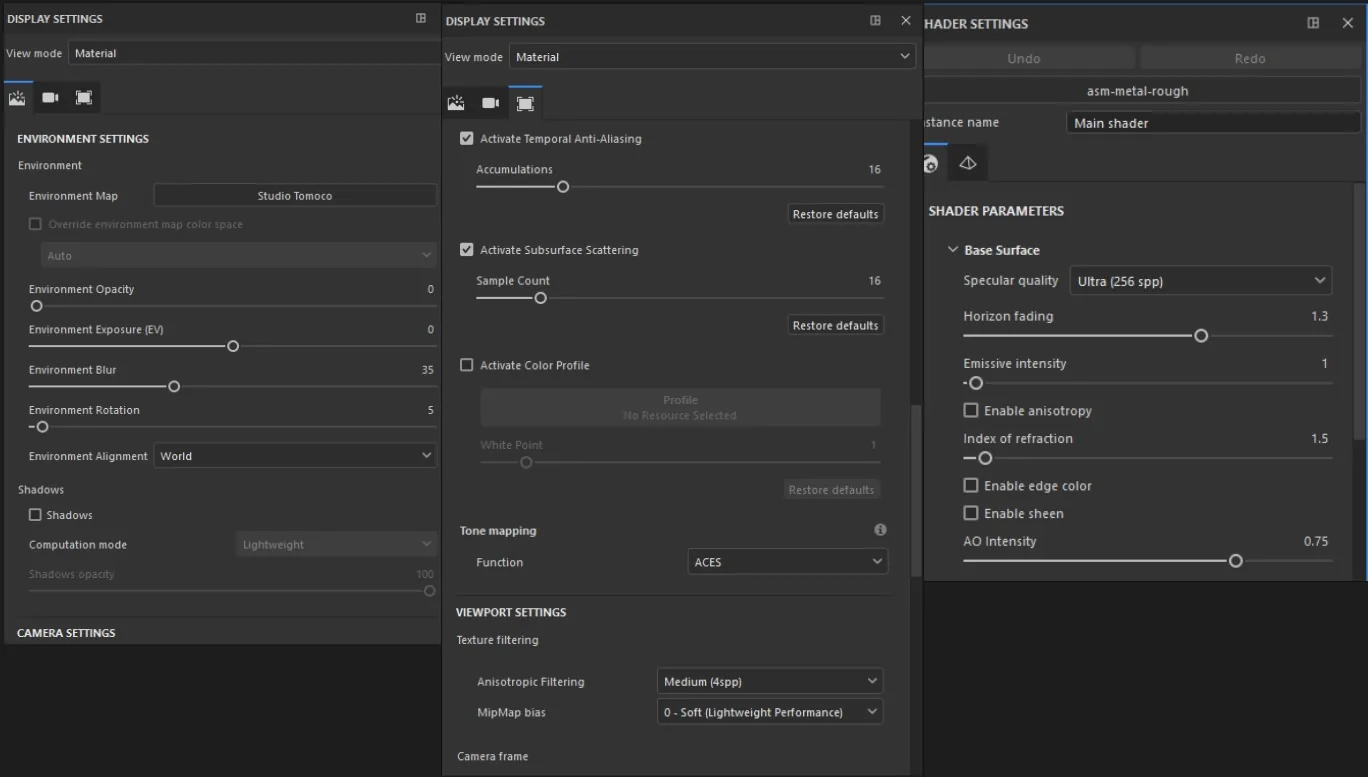Open environment tab icon in middle Display Settings

[456, 103]
